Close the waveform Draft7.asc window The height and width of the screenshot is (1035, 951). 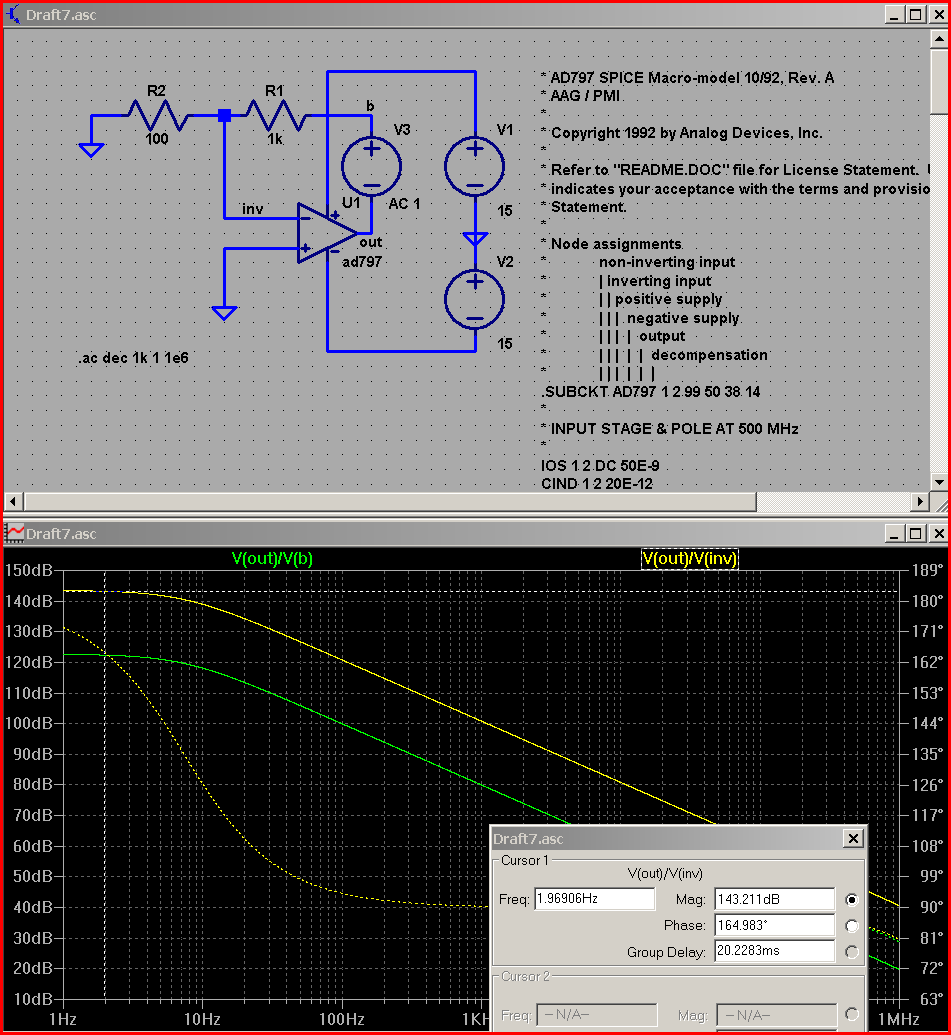(938, 533)
